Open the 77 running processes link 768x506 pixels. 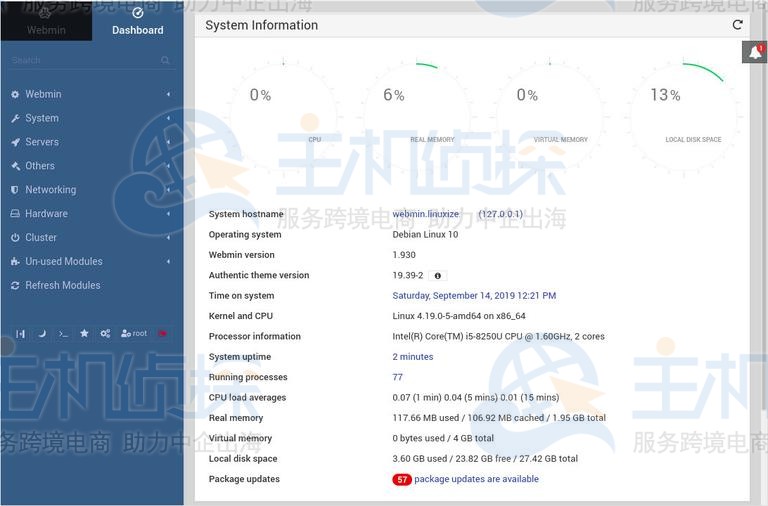click(397, 377)
